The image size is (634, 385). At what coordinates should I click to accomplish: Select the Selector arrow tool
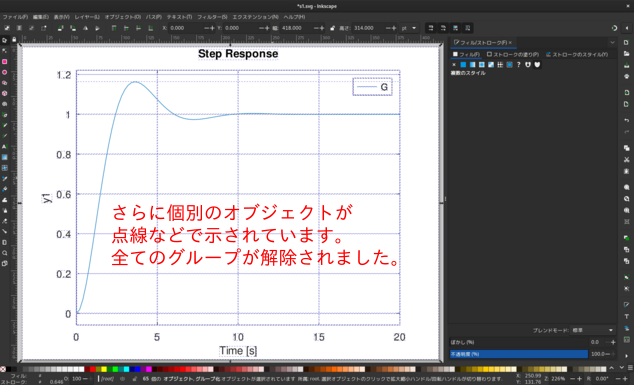click(x=4, y=40)
